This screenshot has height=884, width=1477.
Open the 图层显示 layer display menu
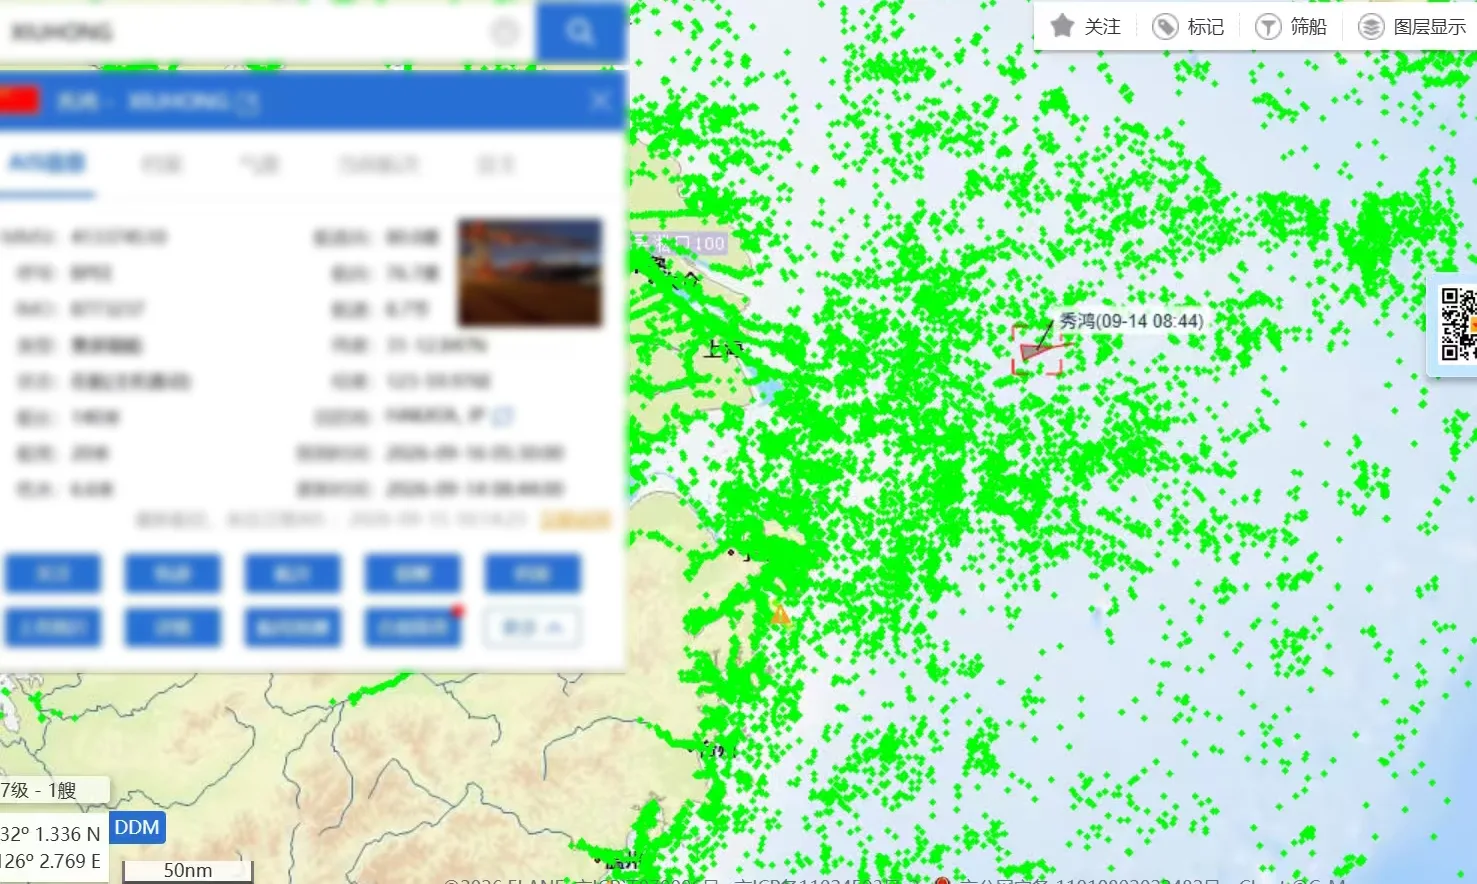[x=1413, y=27]
